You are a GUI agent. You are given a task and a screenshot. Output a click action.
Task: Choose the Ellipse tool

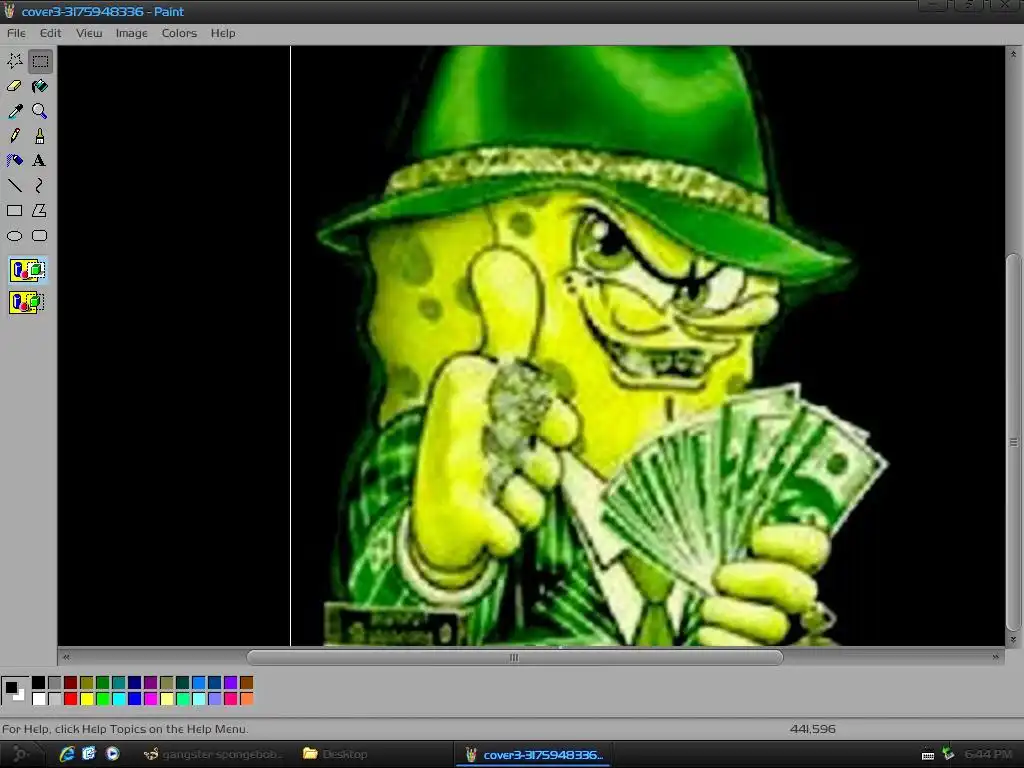point(14,236)
